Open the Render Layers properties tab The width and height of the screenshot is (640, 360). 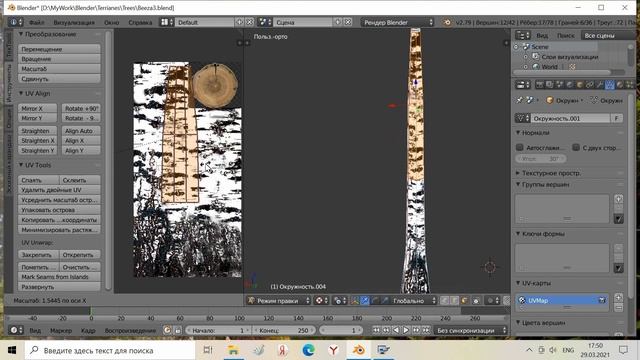(x=549, y=85)
